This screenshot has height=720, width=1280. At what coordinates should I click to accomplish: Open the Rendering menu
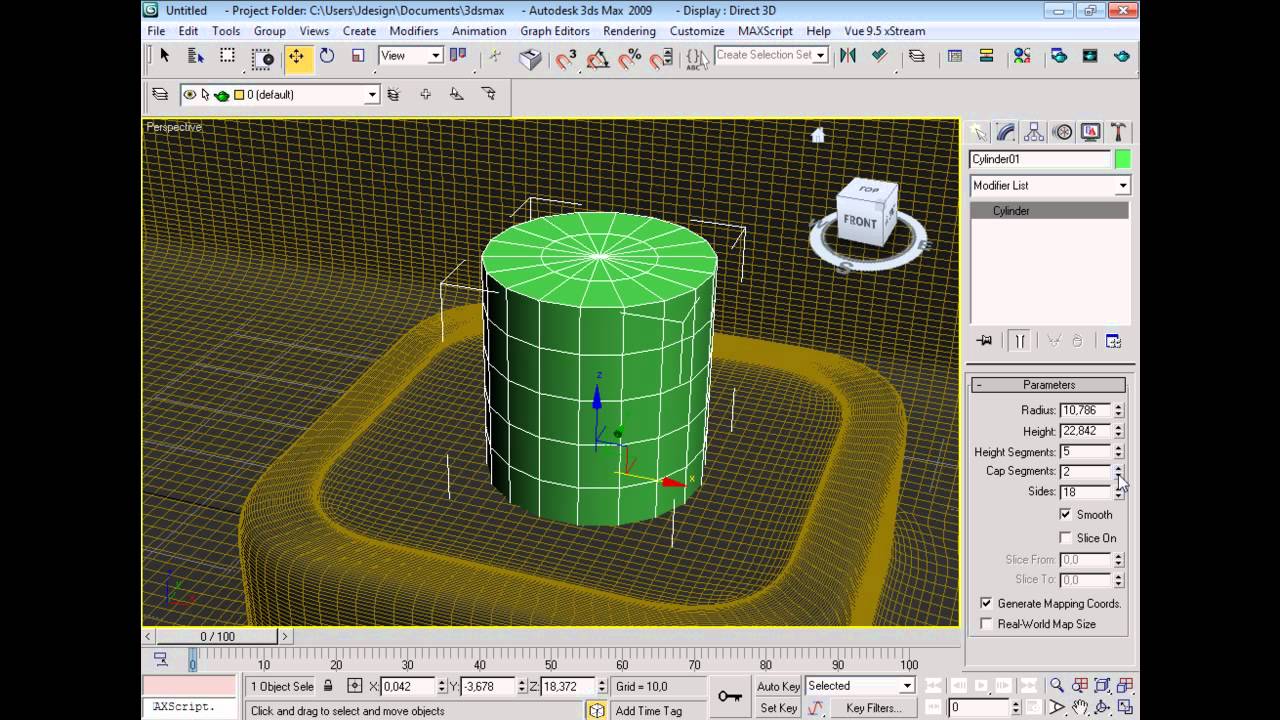pos(630,31)
